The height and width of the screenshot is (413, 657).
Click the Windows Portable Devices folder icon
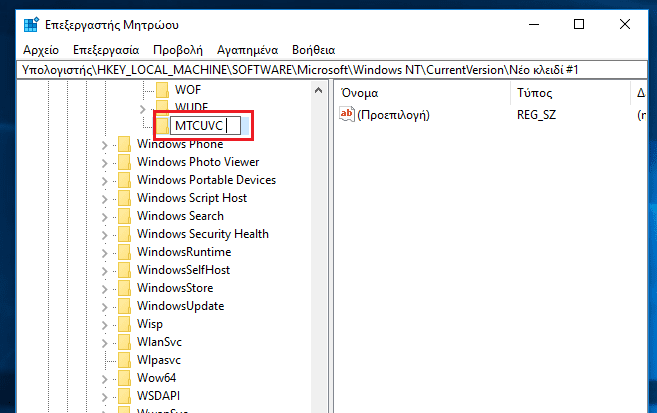[124, 180]
